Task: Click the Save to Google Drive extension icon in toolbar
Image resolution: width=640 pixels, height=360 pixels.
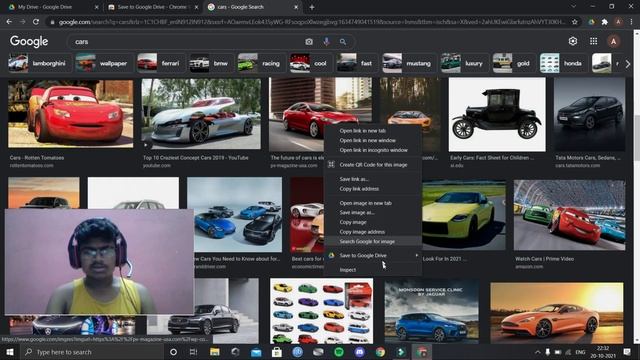Action: pyautogui.click(x=591, y=22)
